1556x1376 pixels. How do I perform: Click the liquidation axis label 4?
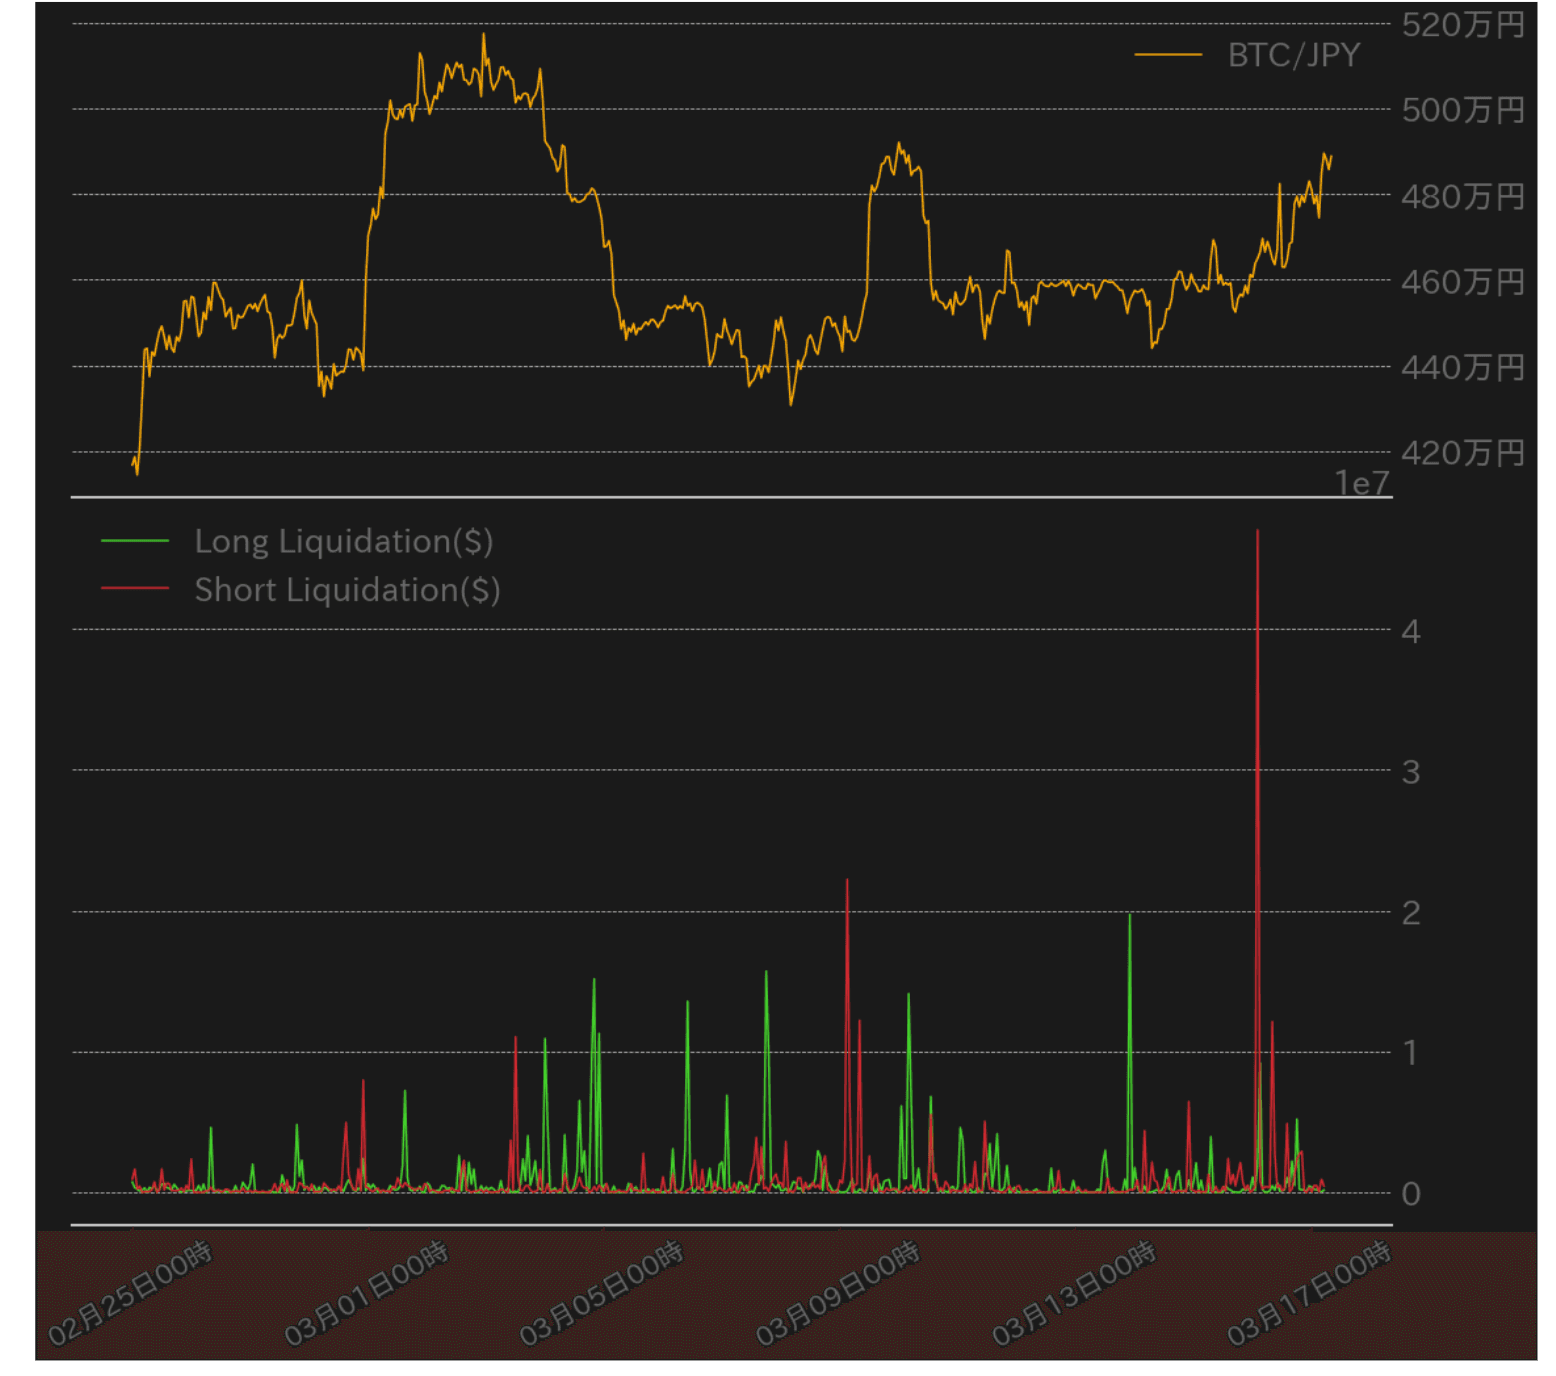pos(1410,631)
